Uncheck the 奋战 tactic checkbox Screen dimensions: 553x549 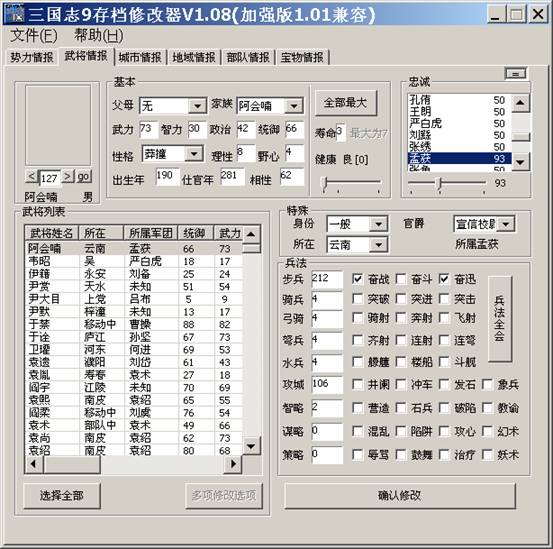tap(357, 279)
